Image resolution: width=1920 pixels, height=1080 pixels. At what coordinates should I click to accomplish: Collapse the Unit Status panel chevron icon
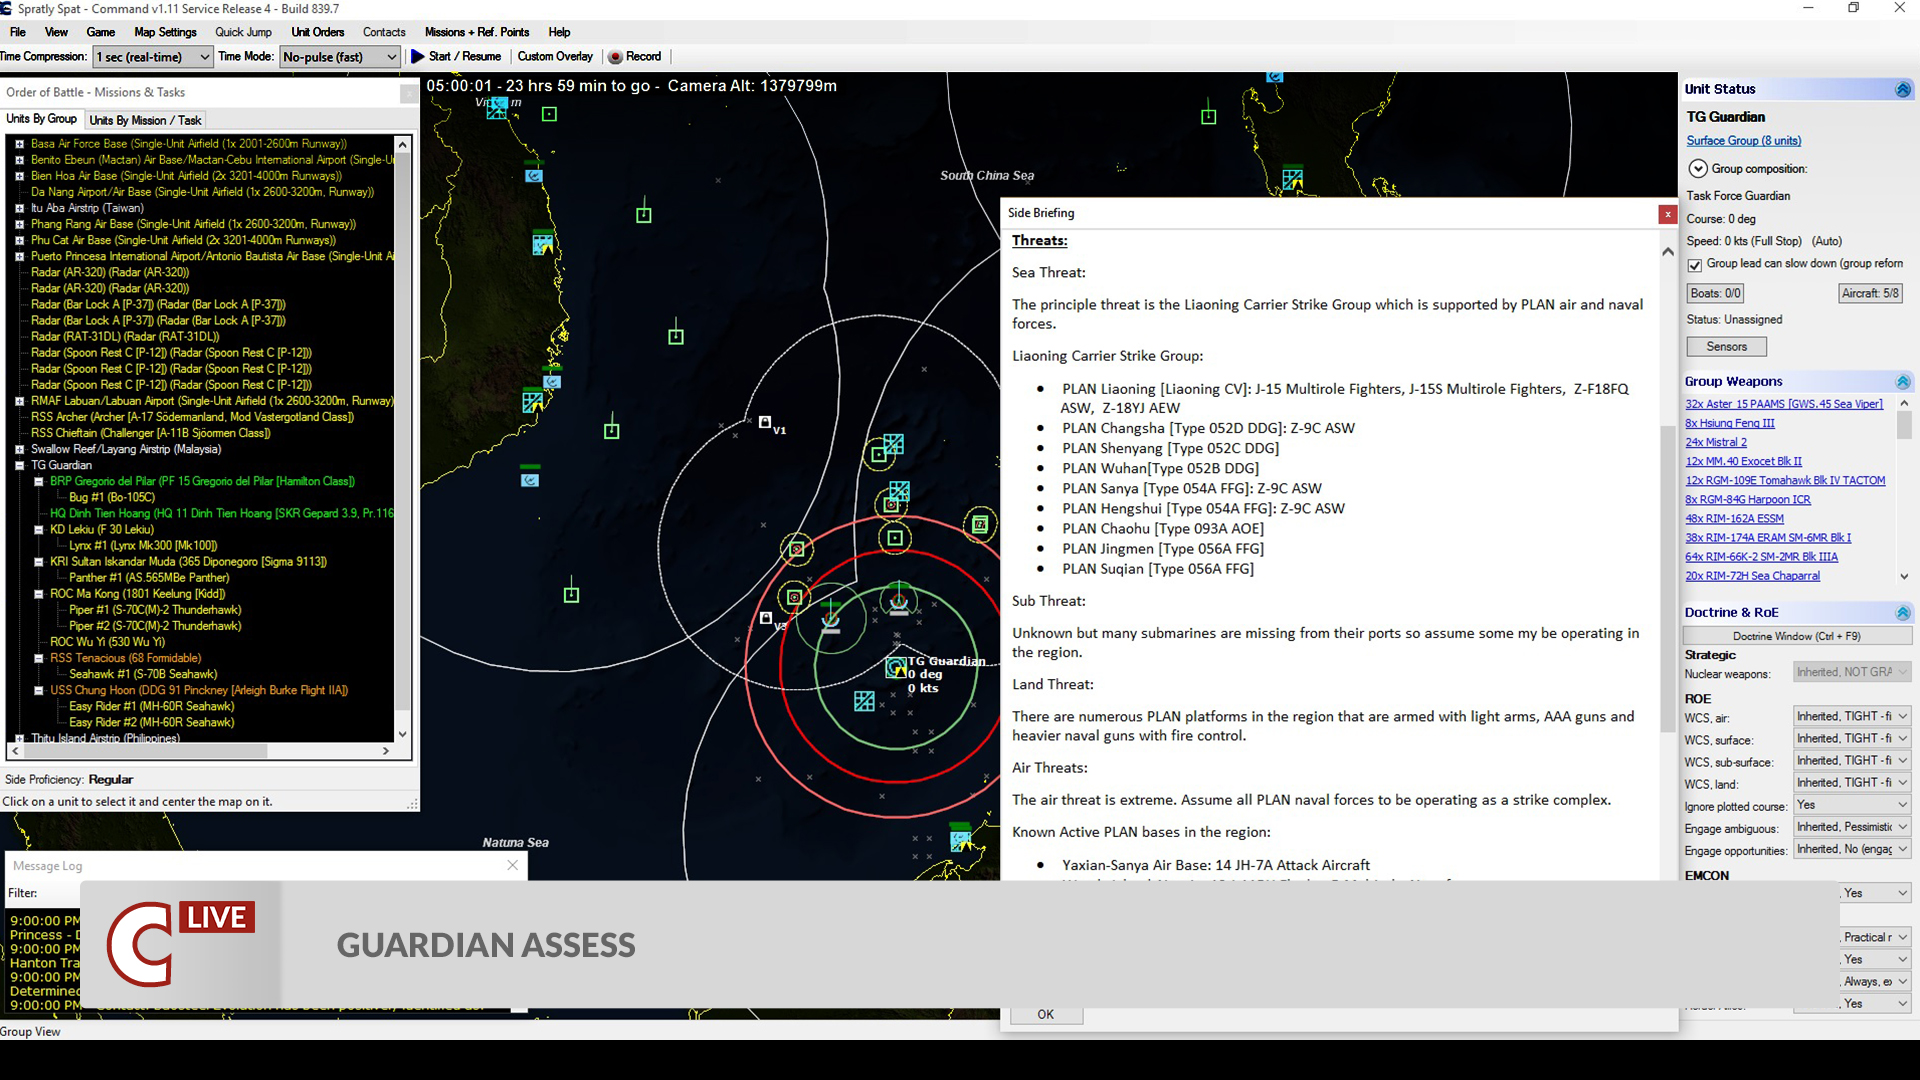pos(1901,89)
